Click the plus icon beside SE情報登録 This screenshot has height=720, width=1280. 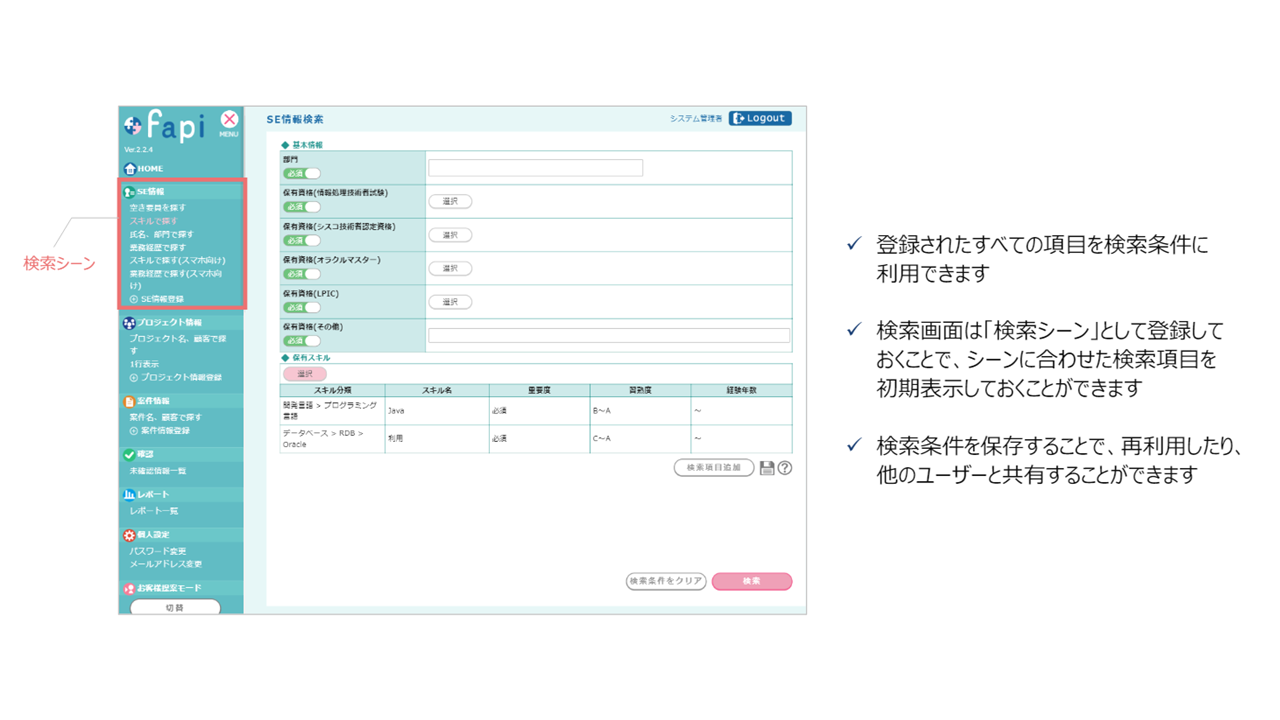[134, 299]
